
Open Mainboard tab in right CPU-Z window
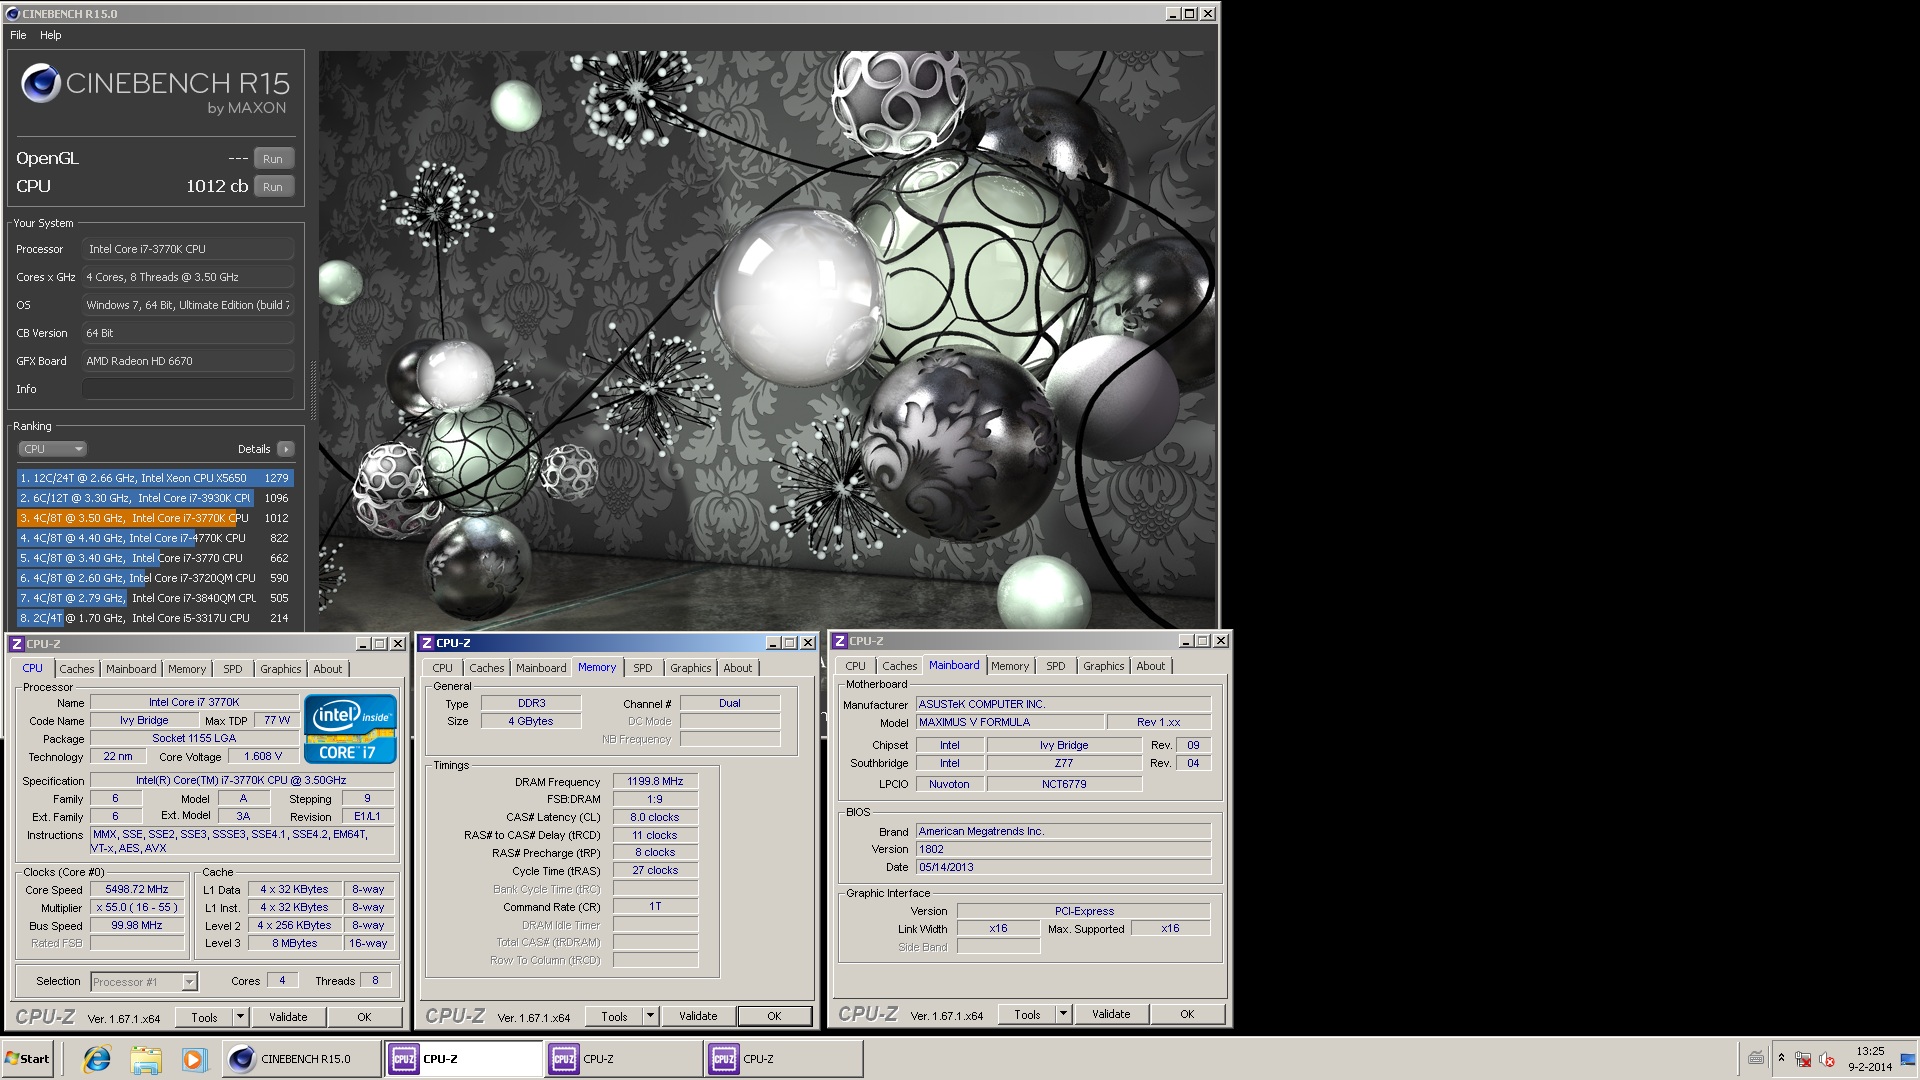(954, 665)
